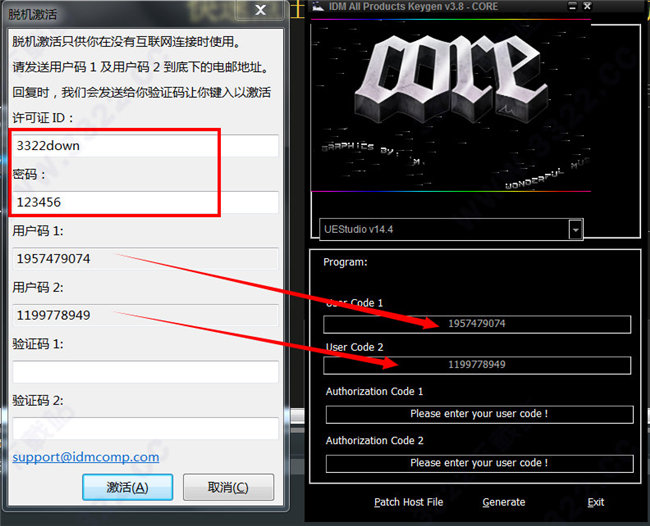Screen dimensions: 650x526
Task: Click the User Code 1 field in keygen
Action: (477, 324)
